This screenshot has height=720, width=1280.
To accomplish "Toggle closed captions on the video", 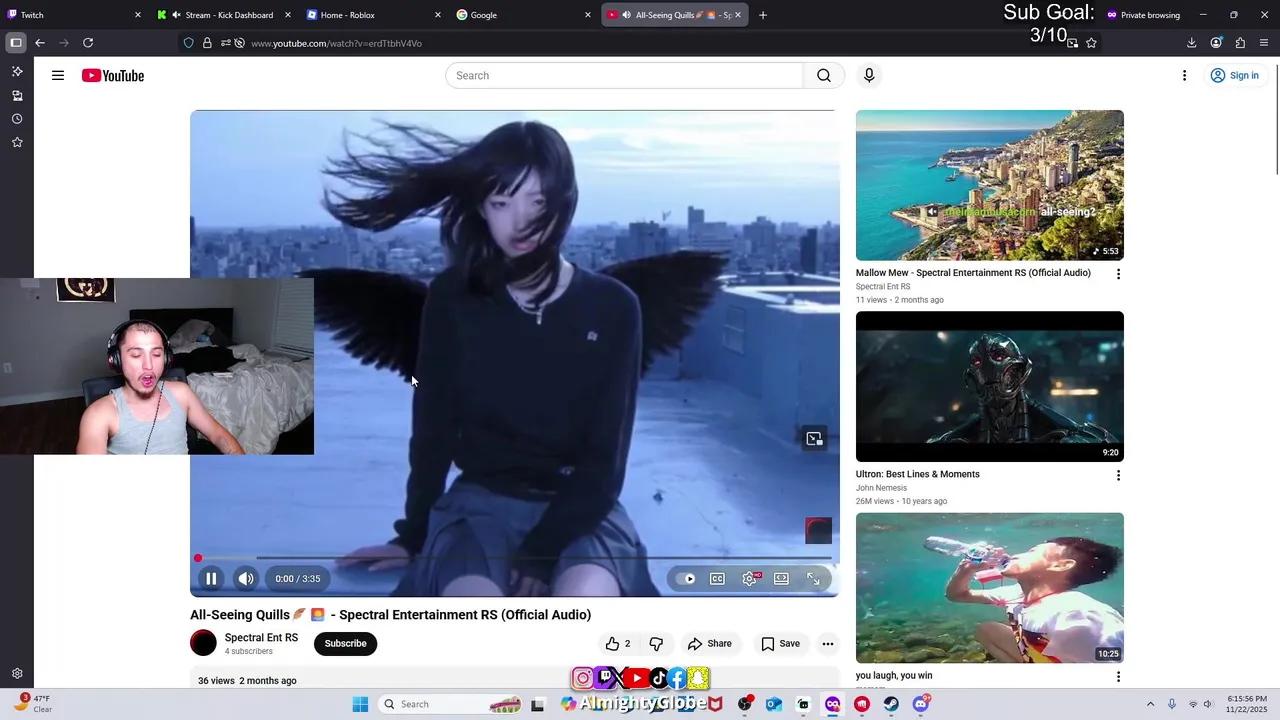I will [717, 578].
